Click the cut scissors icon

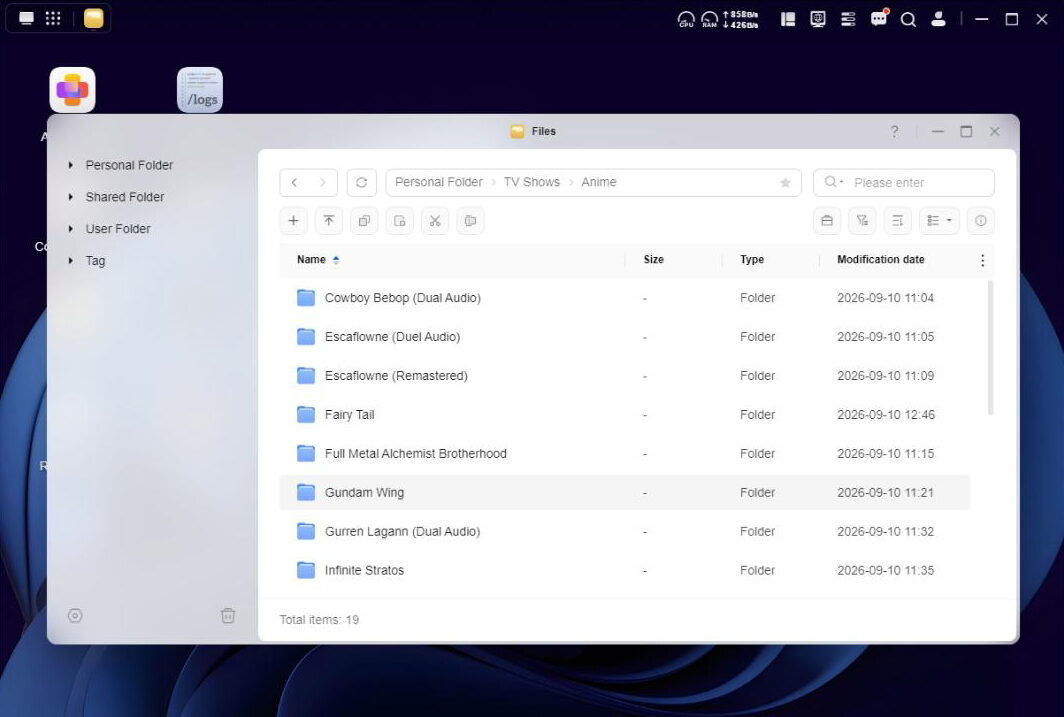coord(435,220)
